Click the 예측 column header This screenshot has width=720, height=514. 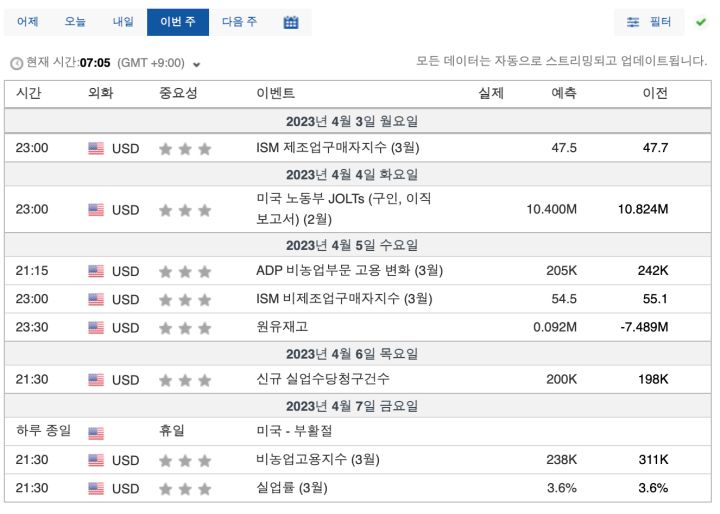point(563,93)
